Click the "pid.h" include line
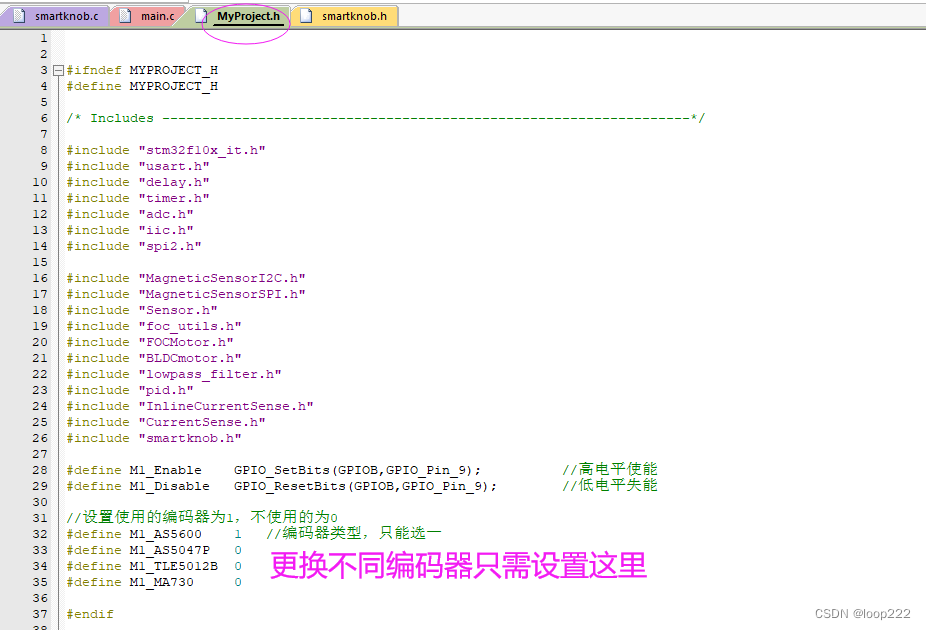926x630 pixels. pyautogui.click(x=130, y=390)
